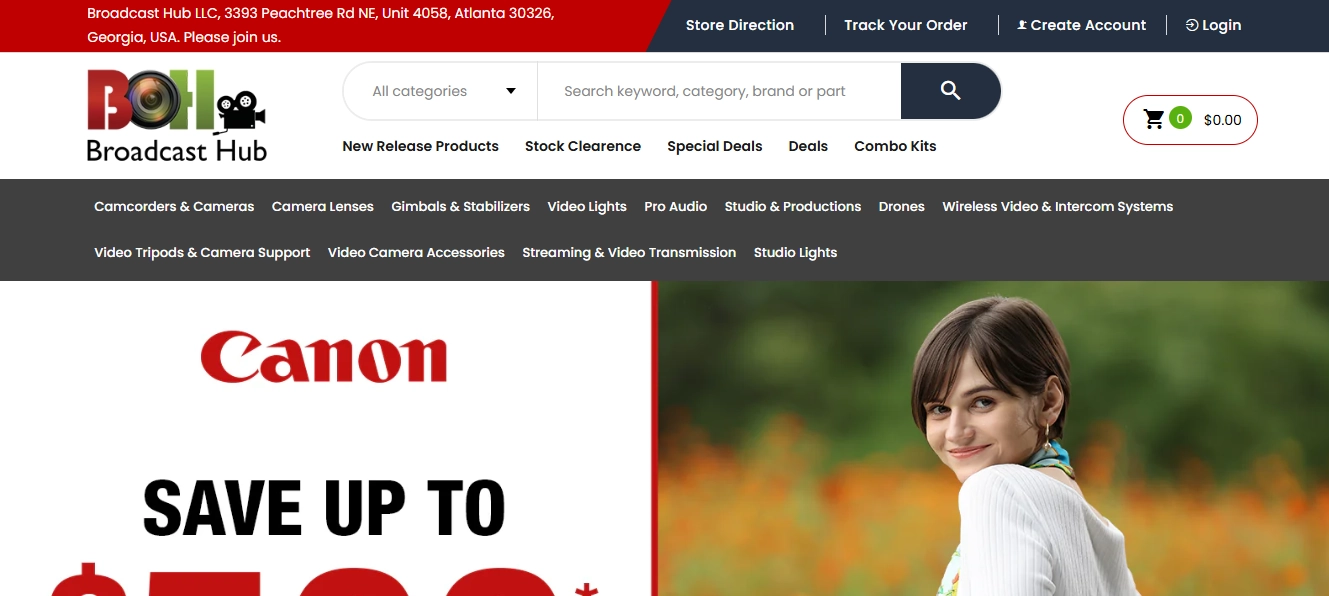1329x596 pixels.
Task: Open the shopping cart icon
Action: click(1154, 120)
